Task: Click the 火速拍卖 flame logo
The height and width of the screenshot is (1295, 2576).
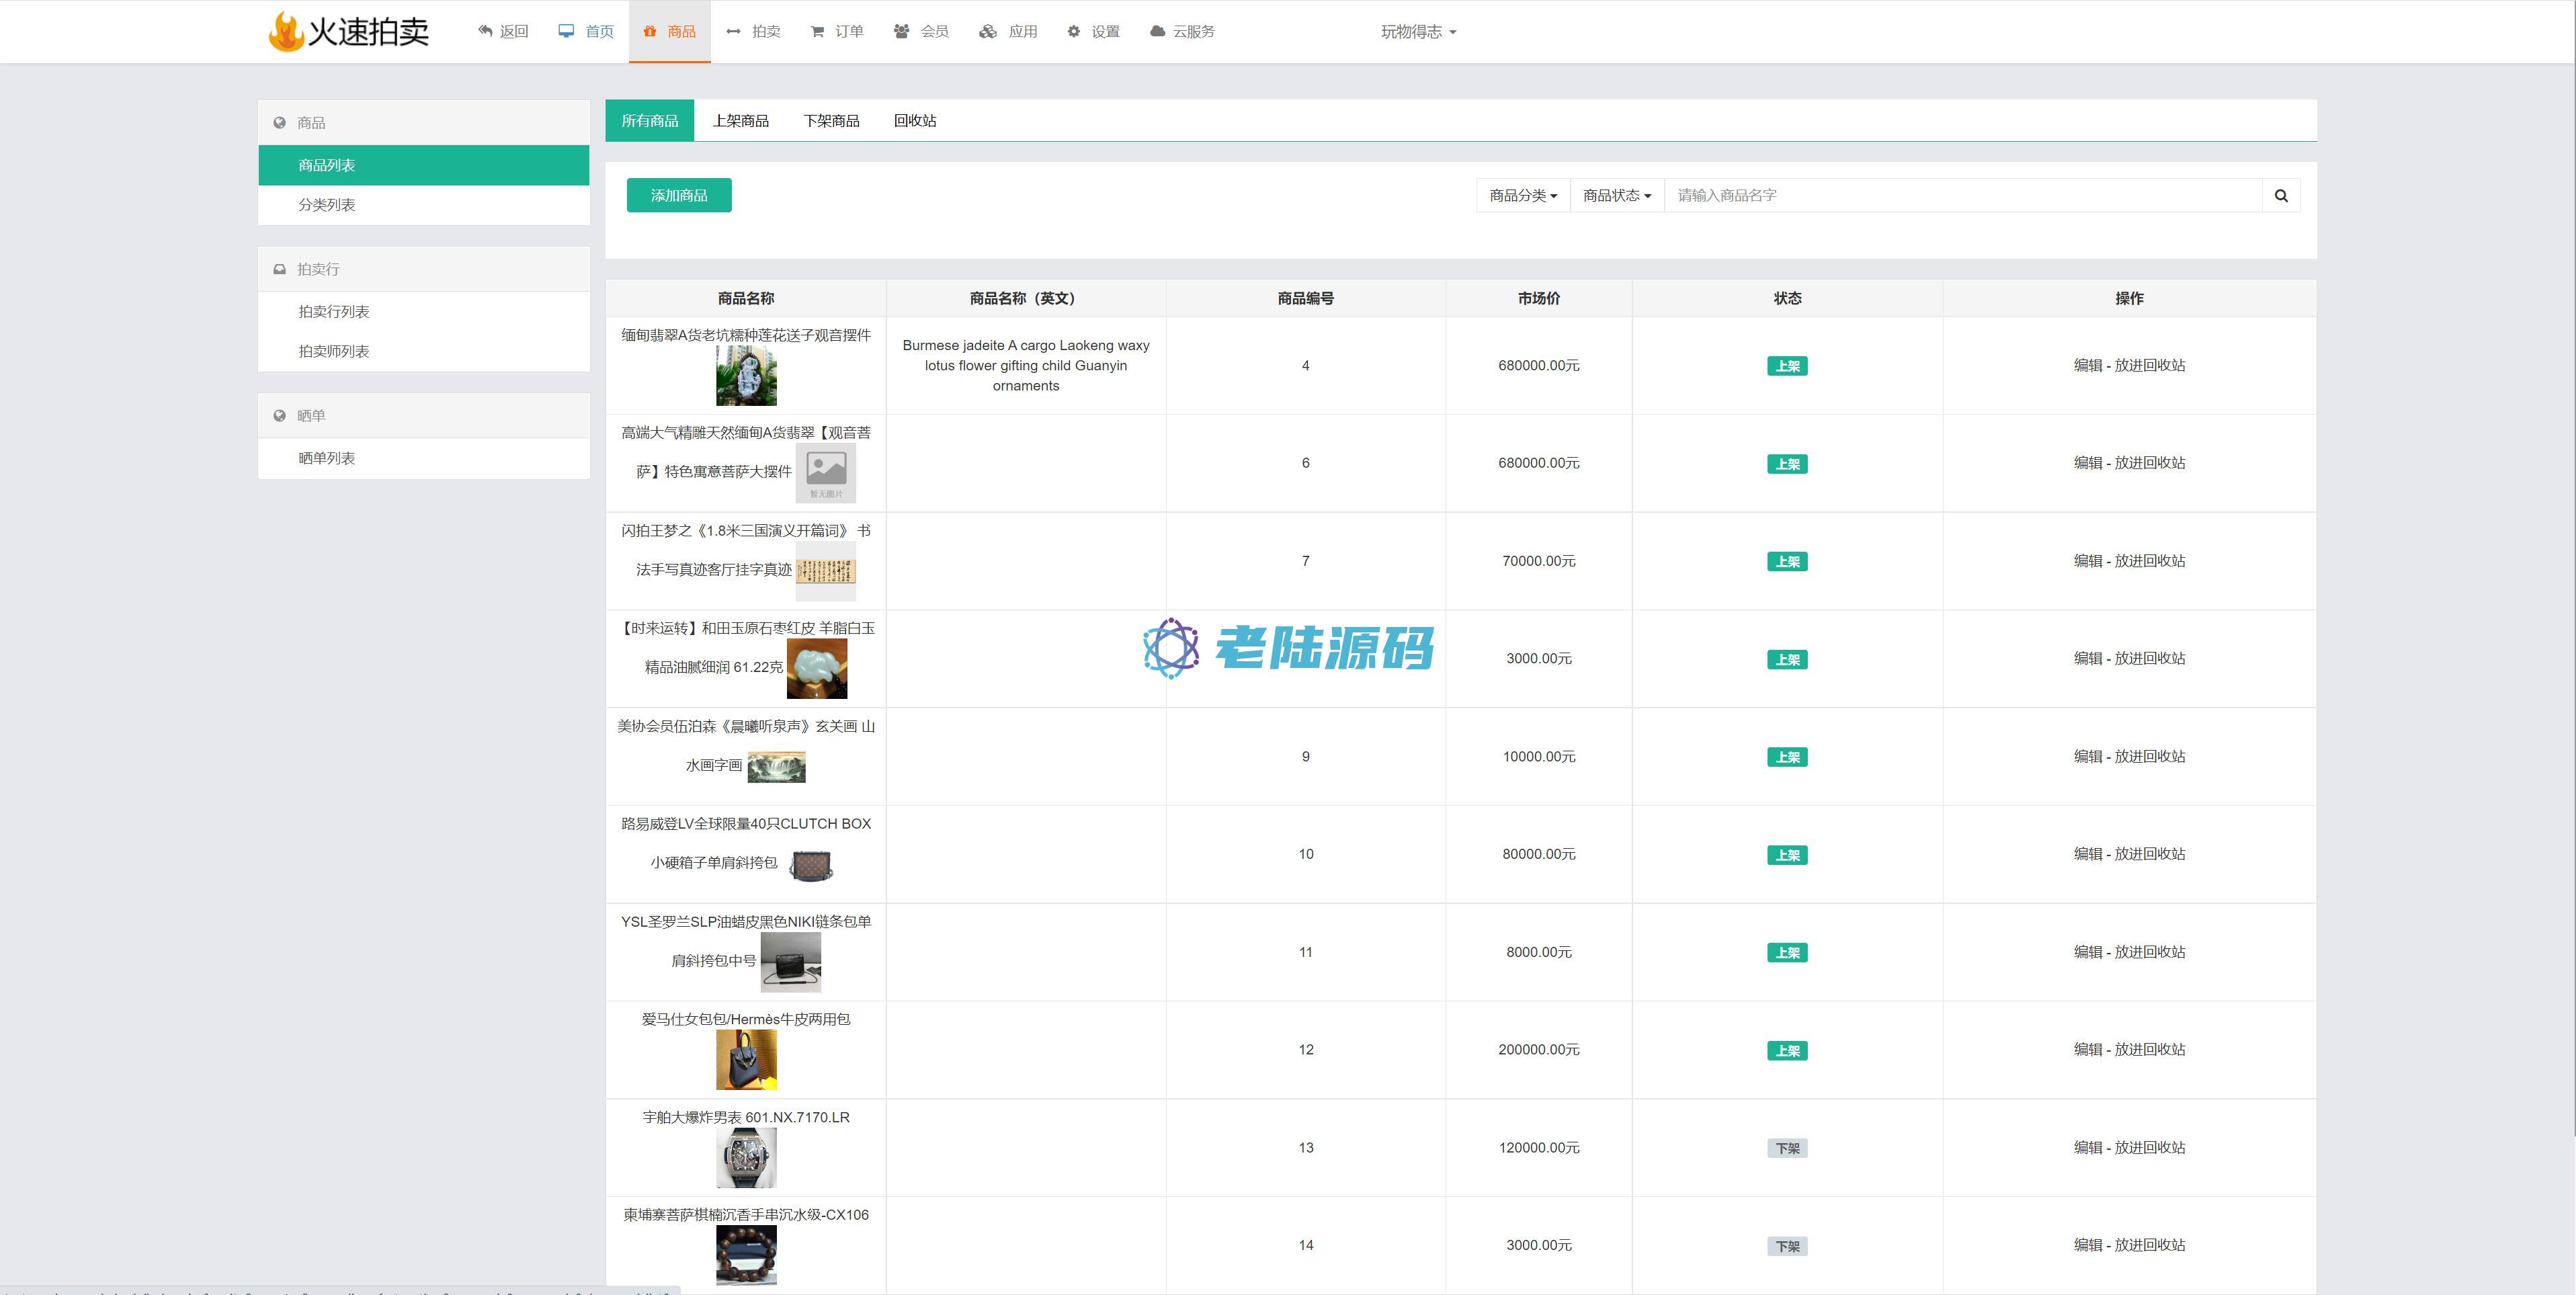Action: click(x=348, y=31)
